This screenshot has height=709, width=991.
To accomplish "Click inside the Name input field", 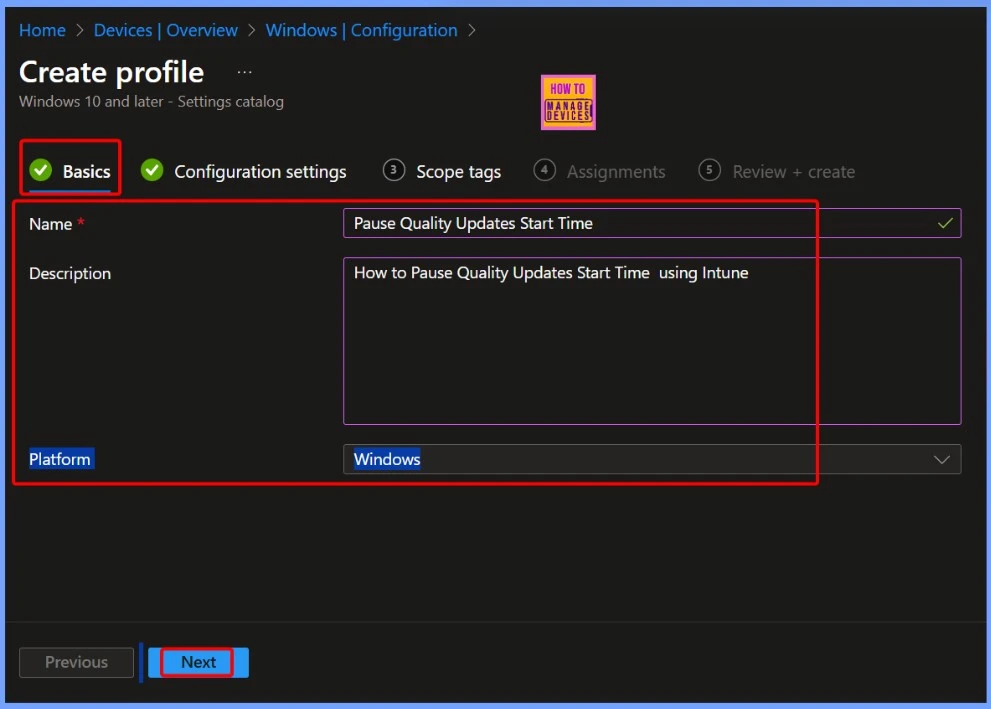I will coord(652,223).
